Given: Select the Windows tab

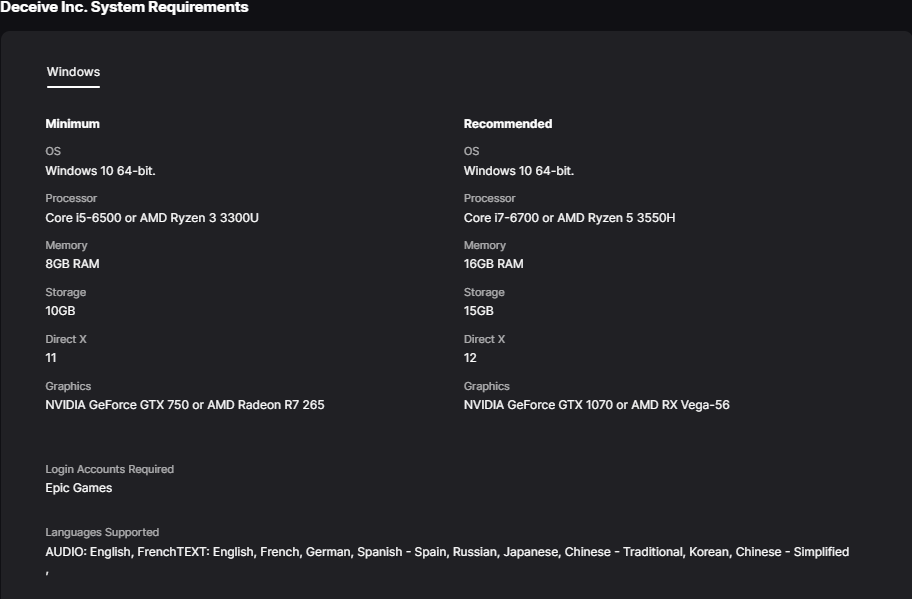Looking at the screenshot, I should coord(73,72).
